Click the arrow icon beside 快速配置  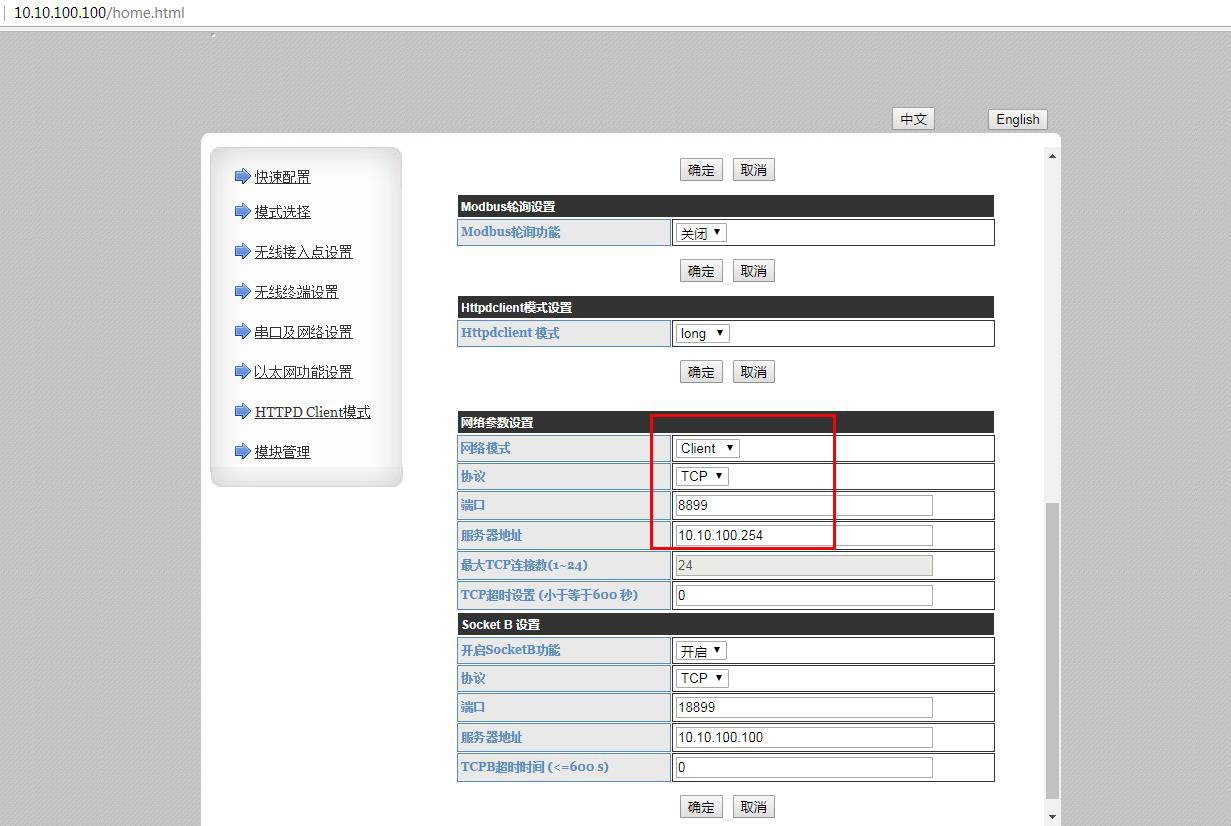[x=242, y=176]
